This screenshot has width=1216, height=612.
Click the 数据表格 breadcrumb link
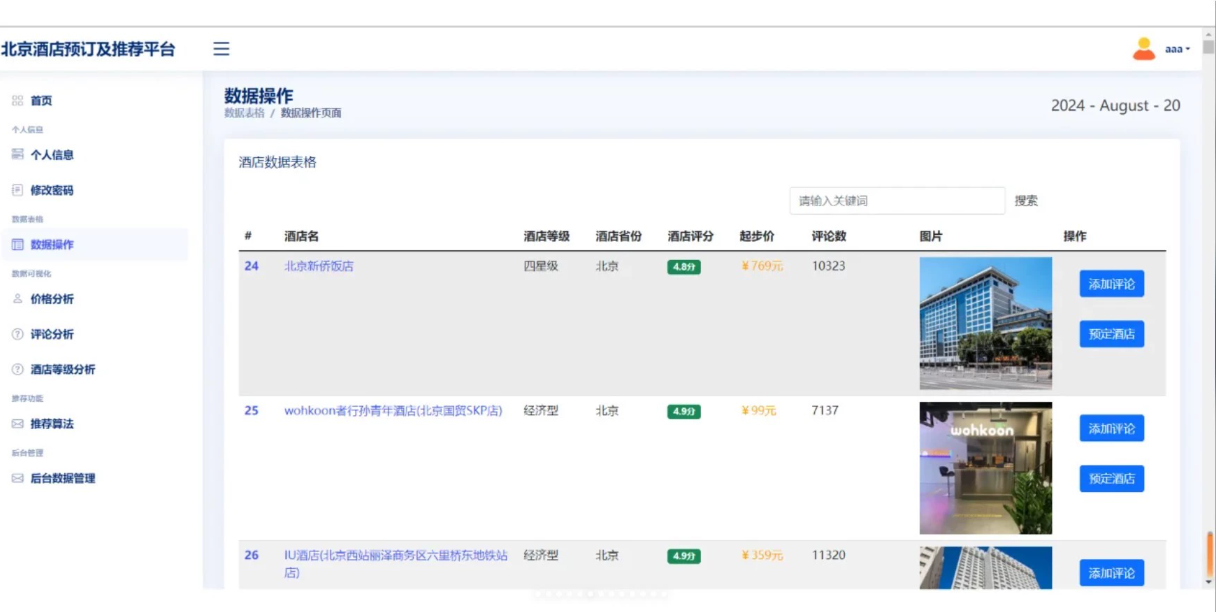244,113
